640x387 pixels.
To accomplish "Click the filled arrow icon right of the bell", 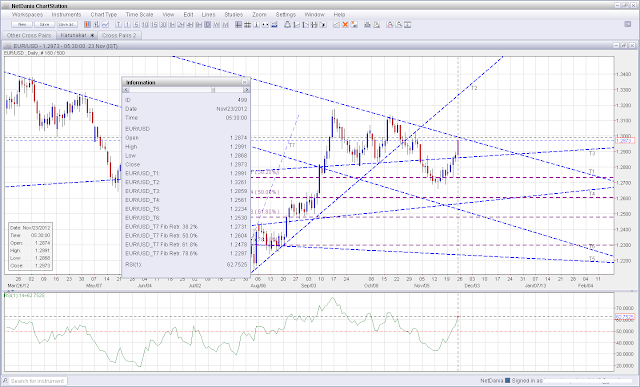I will point(323,24).
